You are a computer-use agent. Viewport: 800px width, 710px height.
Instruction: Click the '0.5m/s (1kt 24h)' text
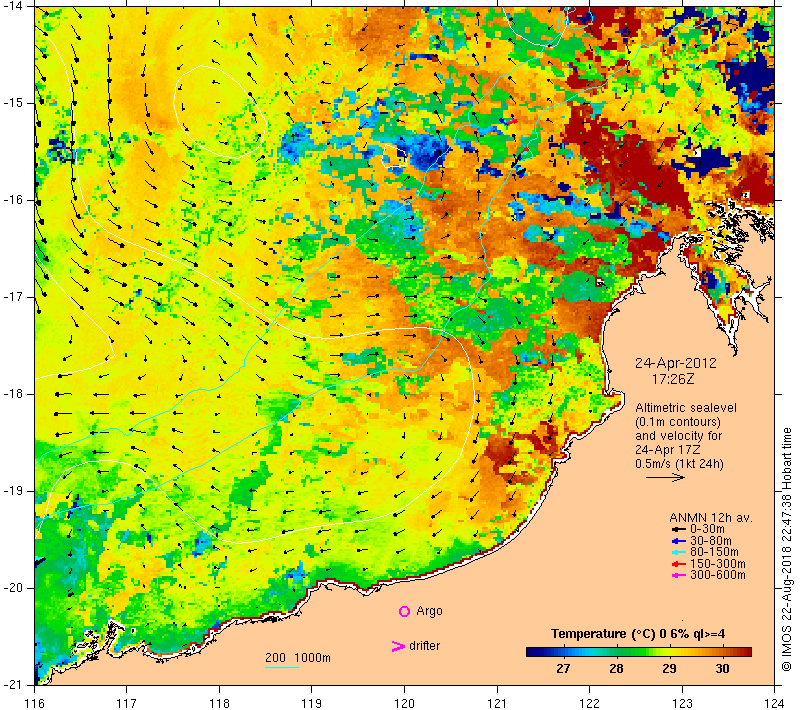click(679, 464)
